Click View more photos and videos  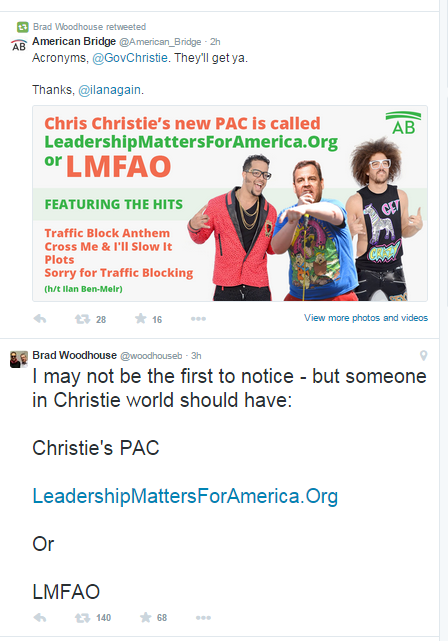[366, 318]
